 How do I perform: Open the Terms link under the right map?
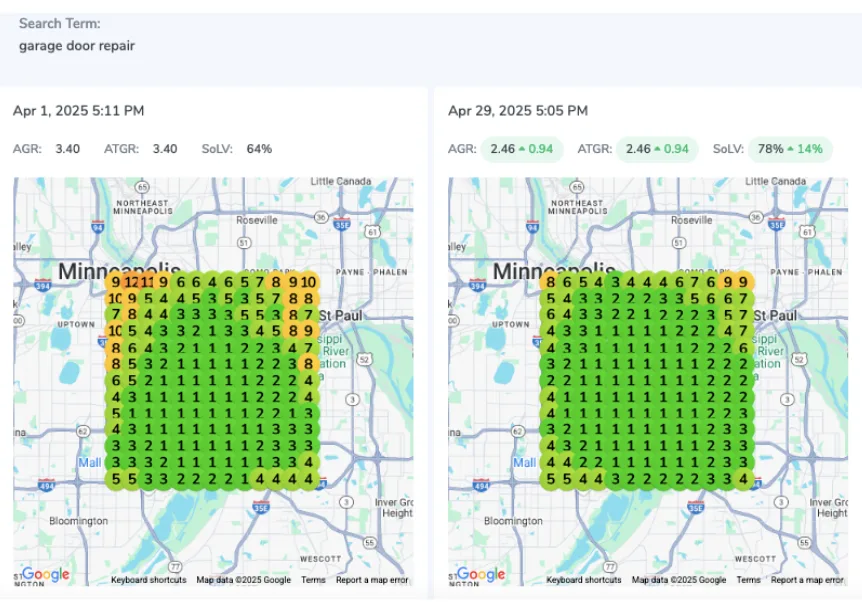(x=748, y=580)
